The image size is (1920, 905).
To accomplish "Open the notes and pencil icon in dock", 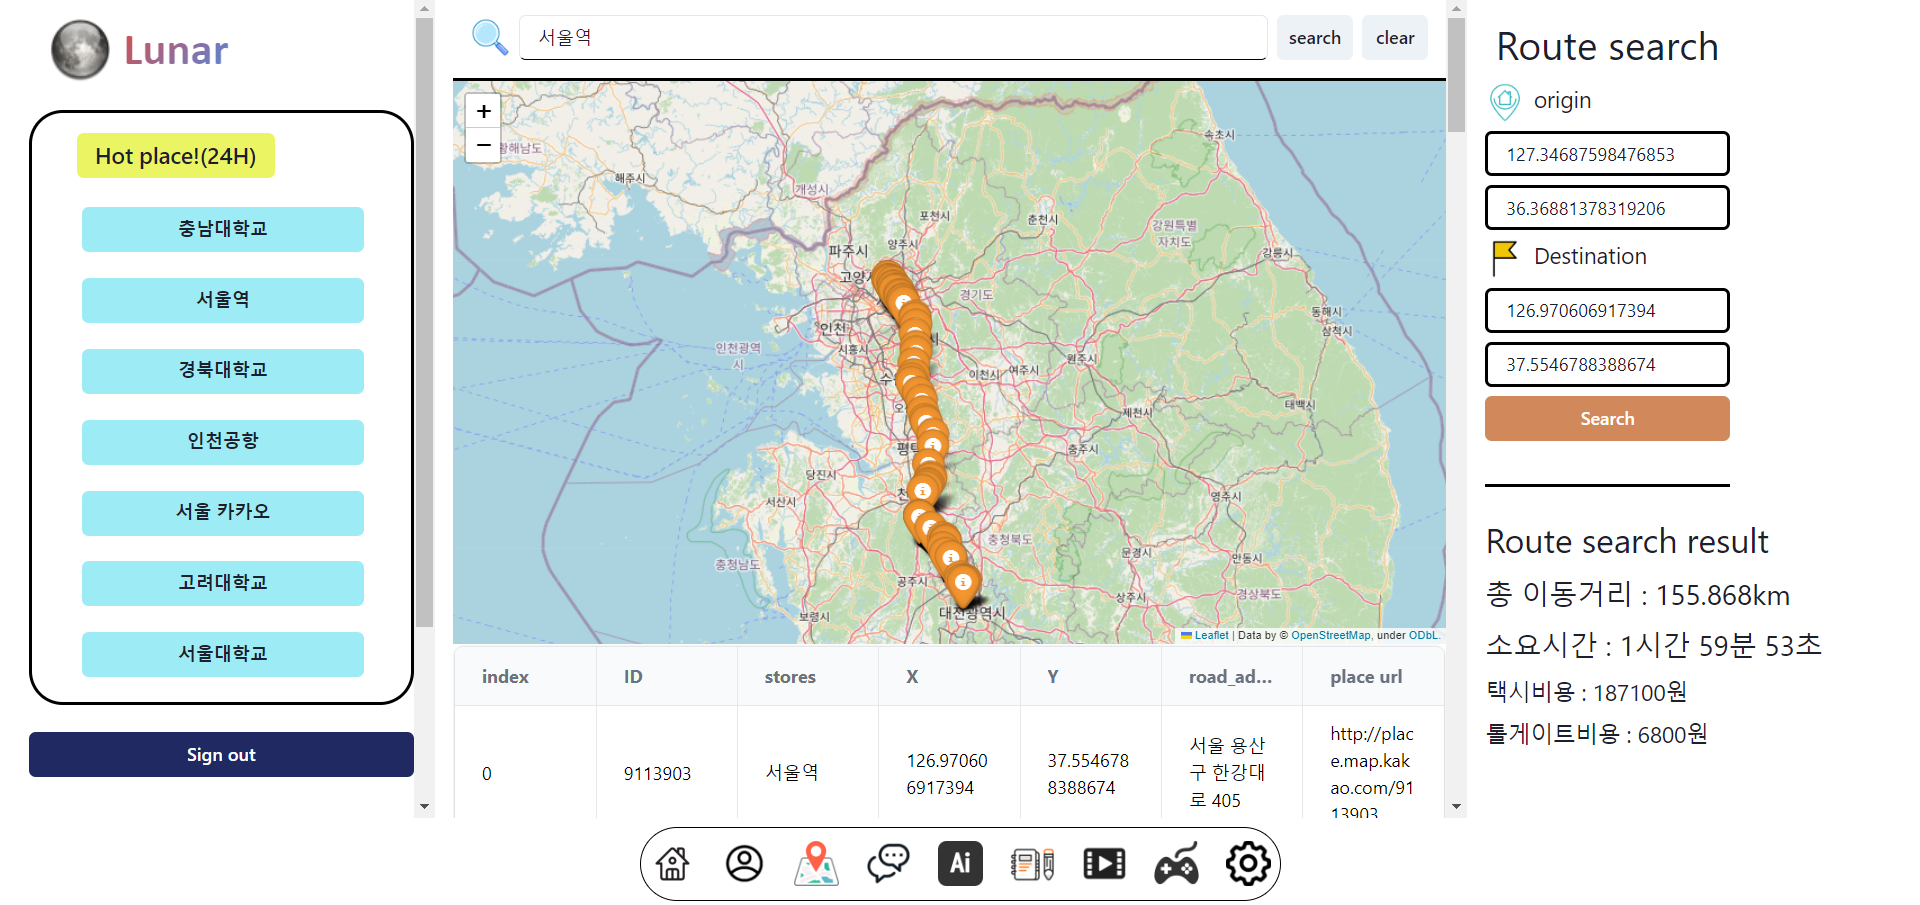I will coord(1032,863).
